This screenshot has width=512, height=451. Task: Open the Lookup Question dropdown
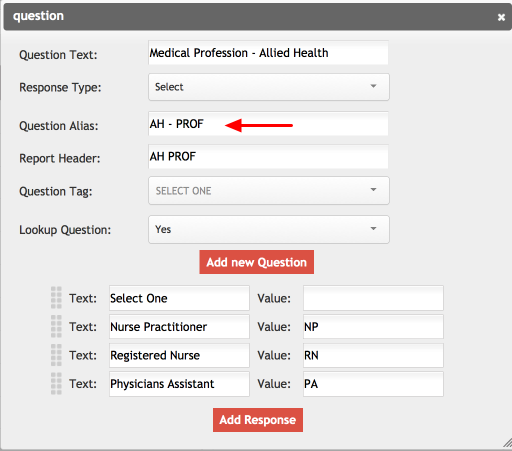[269, 229]
